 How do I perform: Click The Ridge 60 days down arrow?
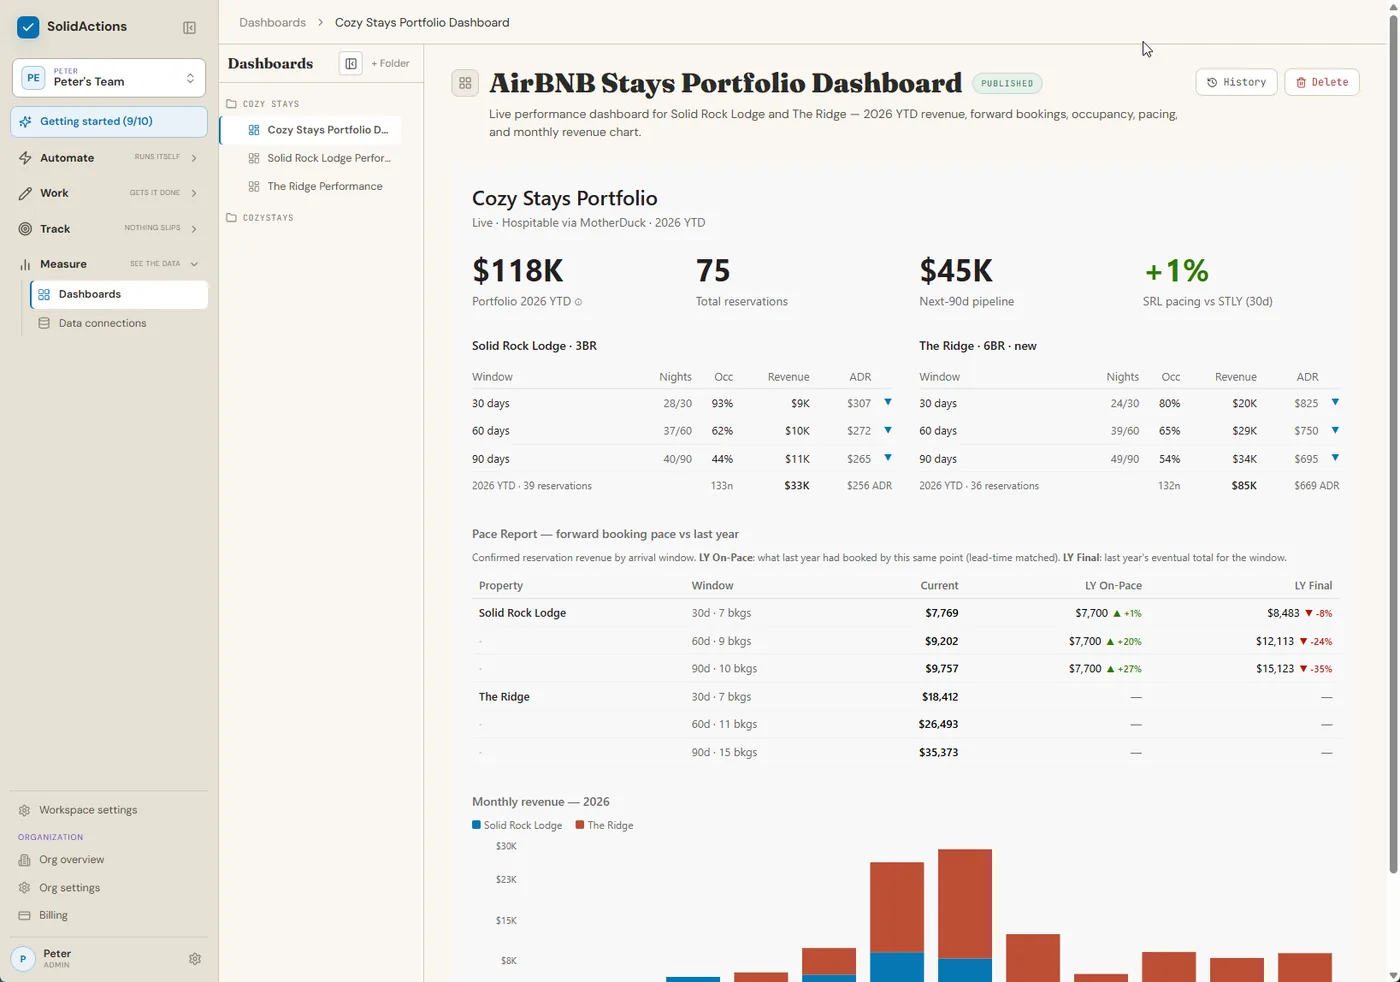point(1335,431)
